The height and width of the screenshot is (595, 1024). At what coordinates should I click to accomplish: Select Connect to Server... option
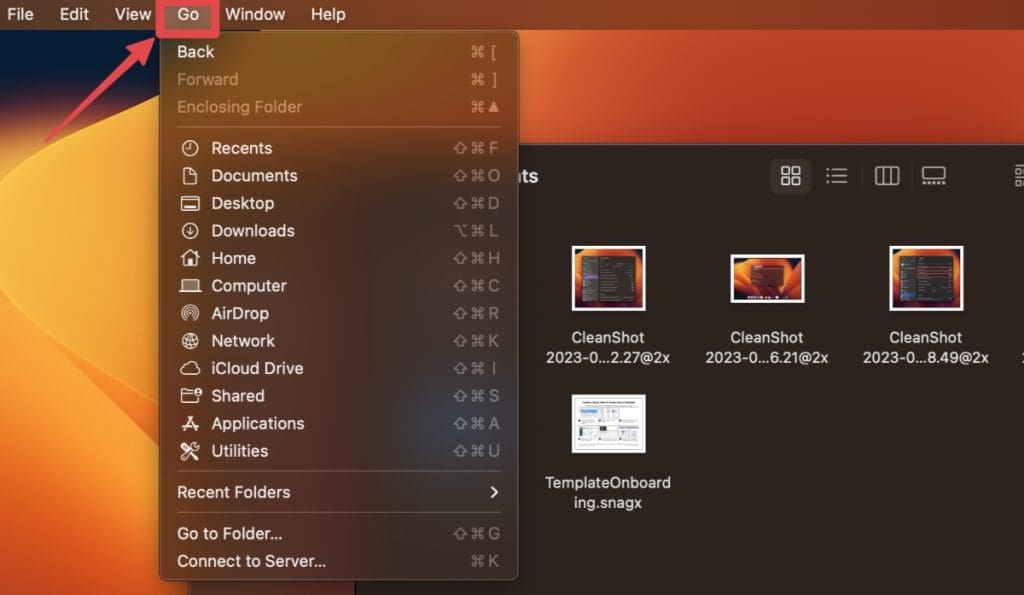tap(251, 561)
